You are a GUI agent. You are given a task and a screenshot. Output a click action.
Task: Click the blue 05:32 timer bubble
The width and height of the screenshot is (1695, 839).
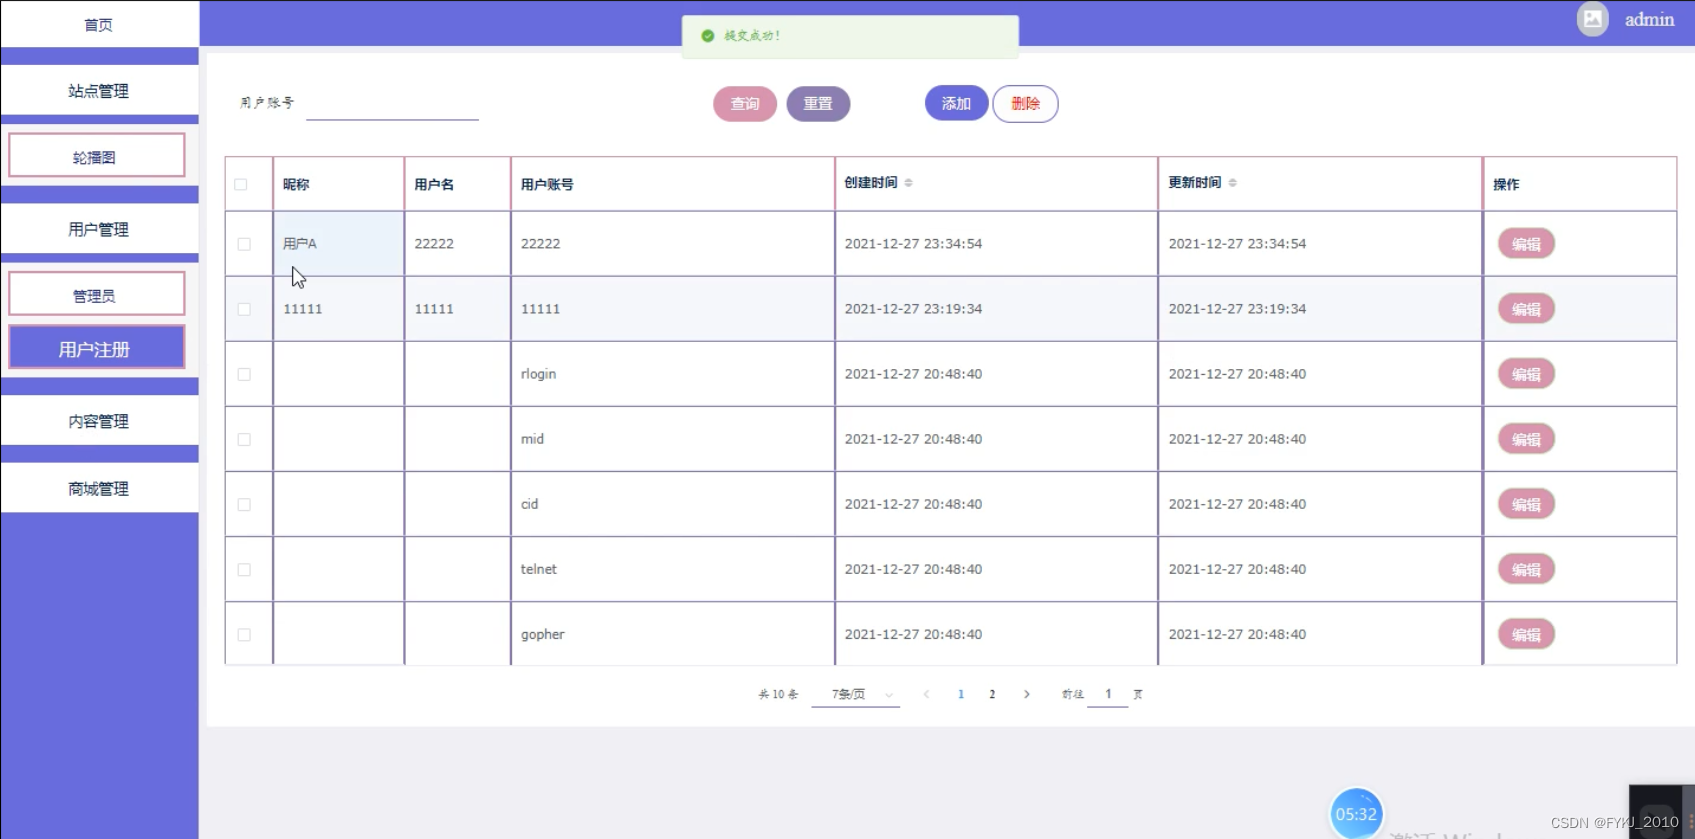point(1356,813)
